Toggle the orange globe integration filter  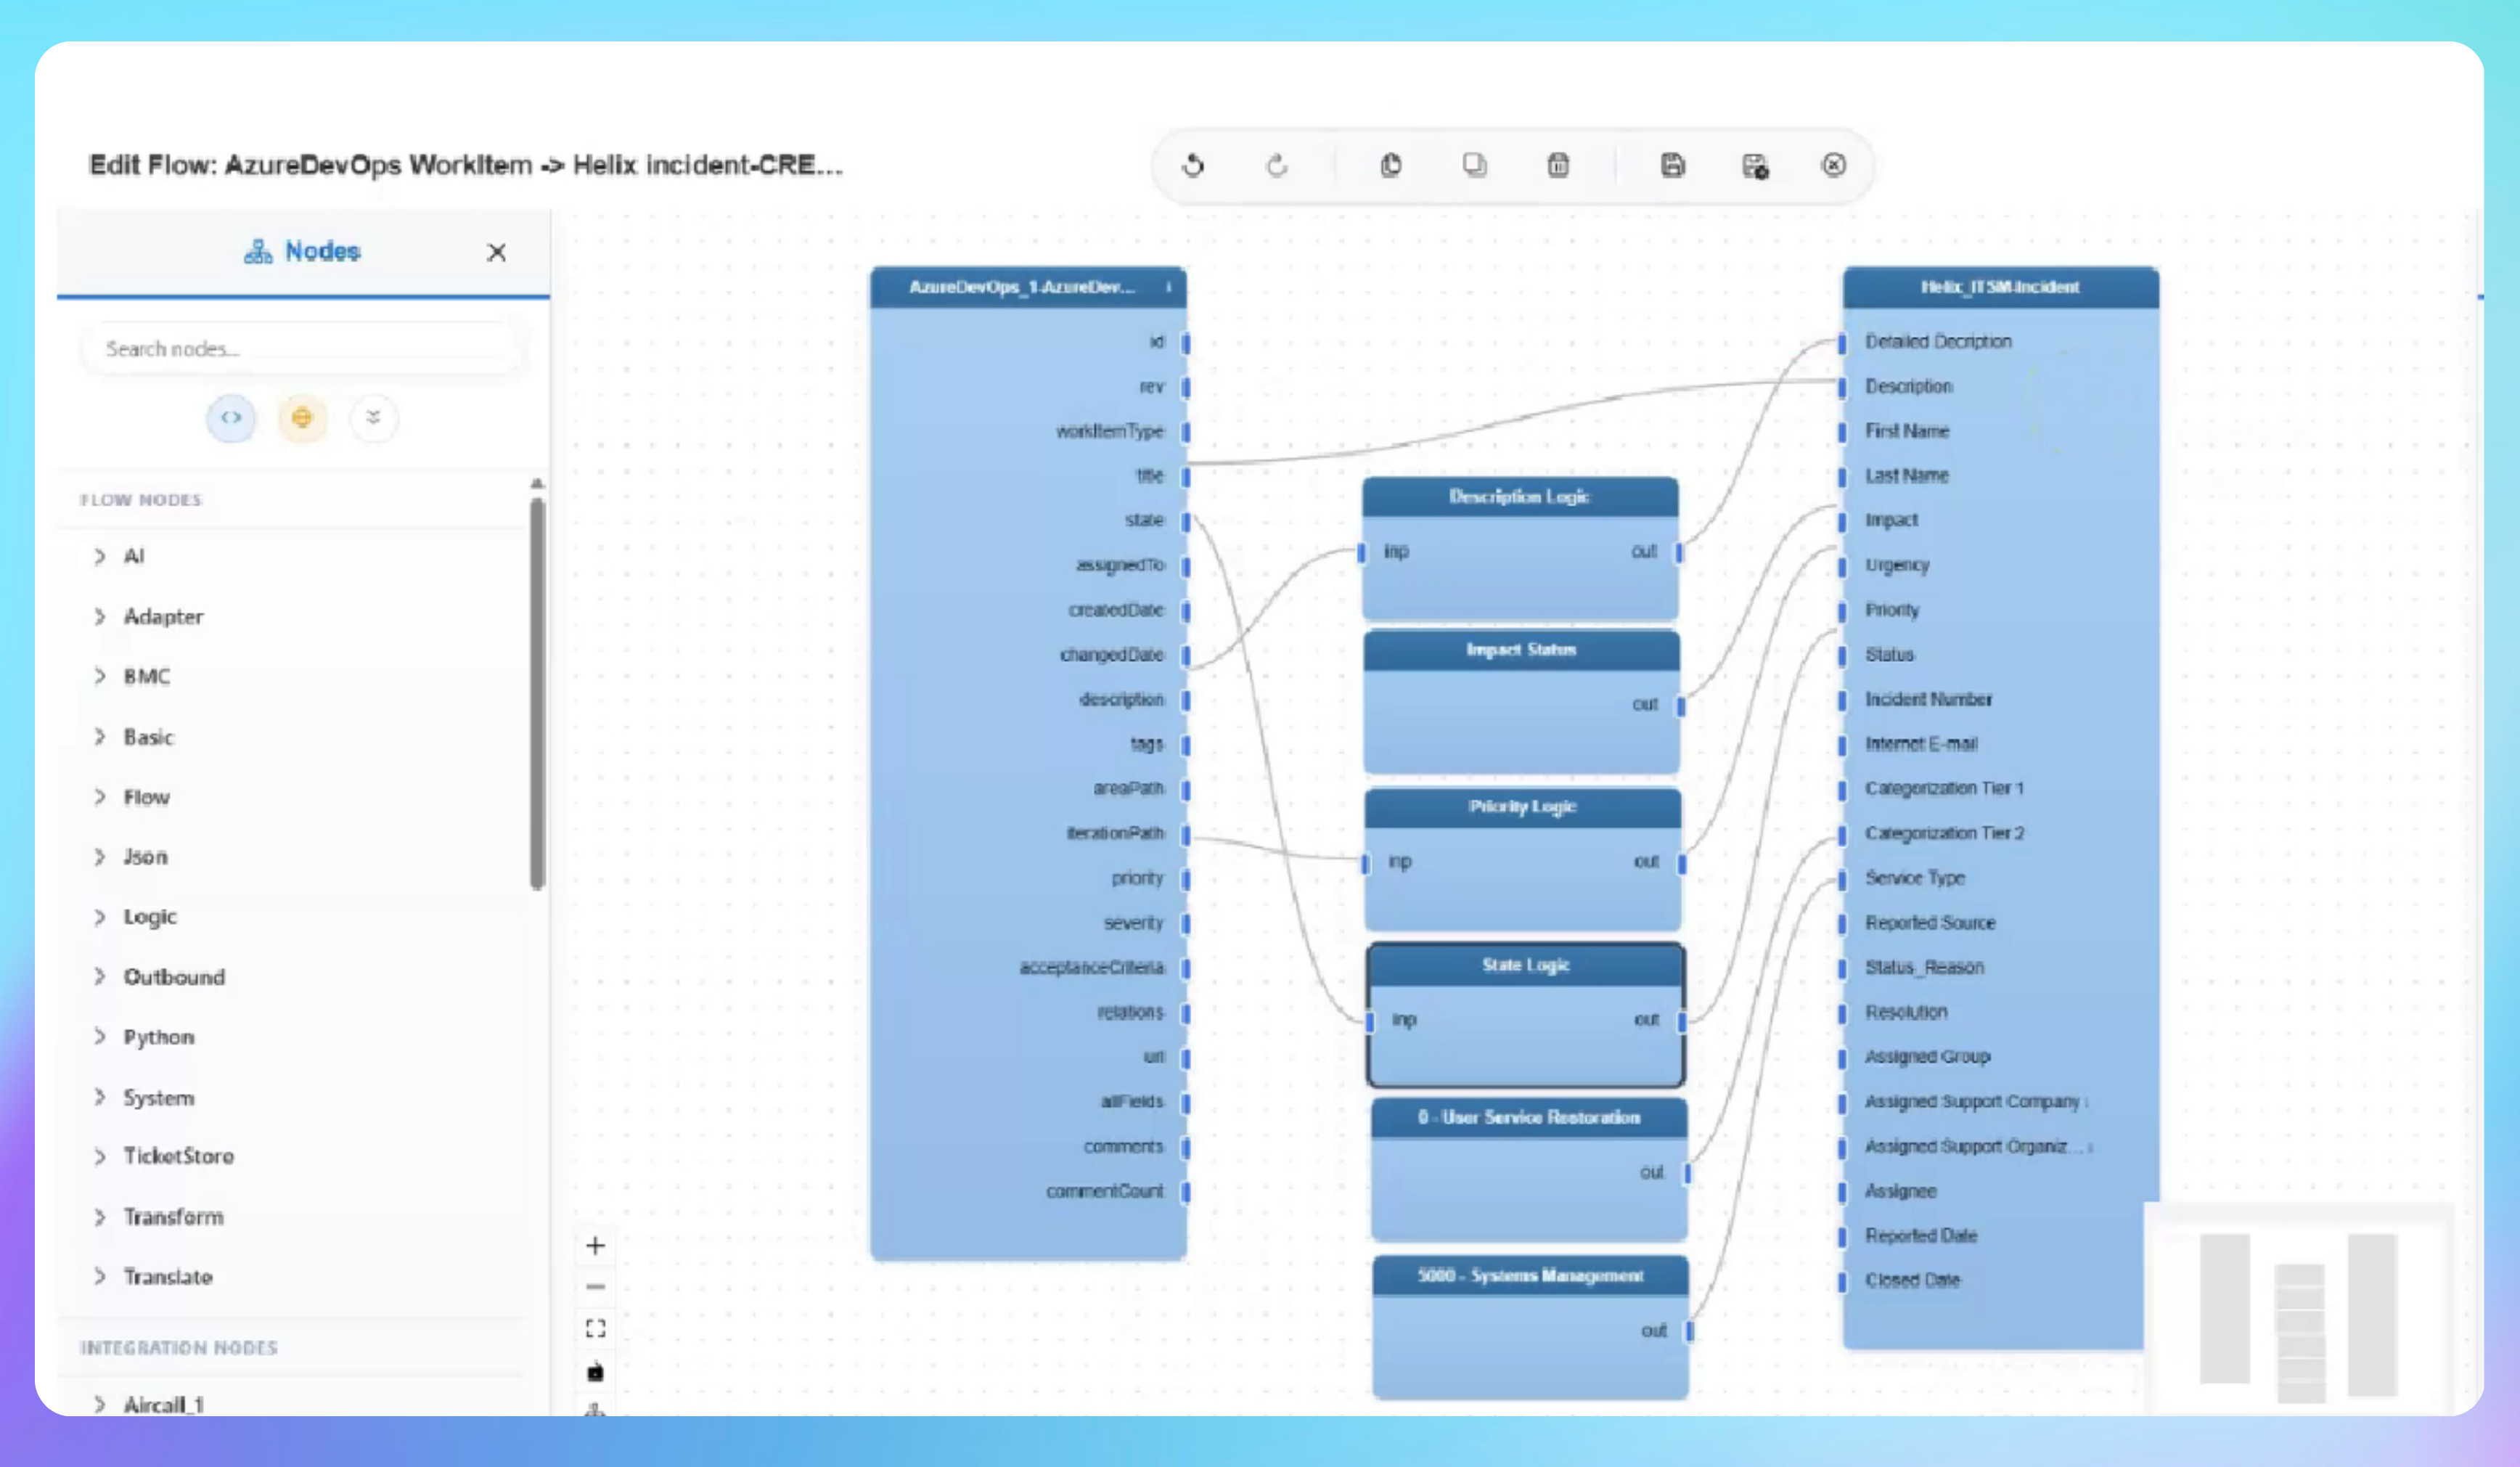pyautogui.click(x=302, y=418)
